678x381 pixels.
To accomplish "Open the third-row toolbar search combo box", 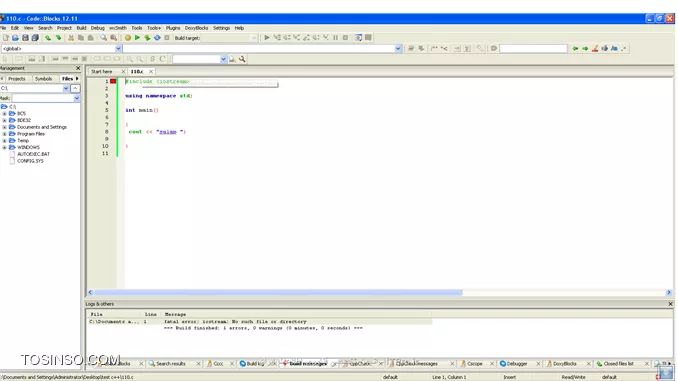I will pos(223,59).
